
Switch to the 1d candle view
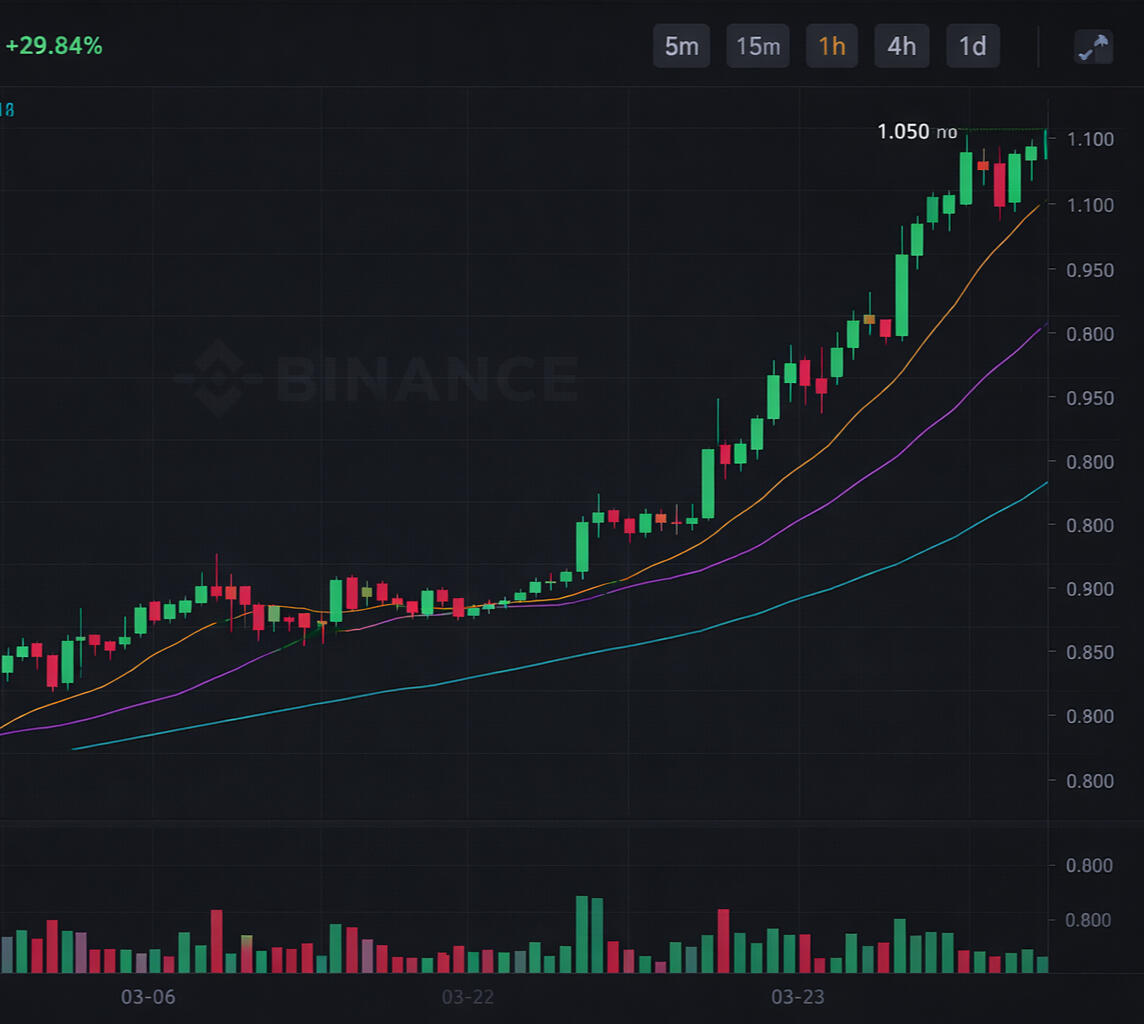972,47
